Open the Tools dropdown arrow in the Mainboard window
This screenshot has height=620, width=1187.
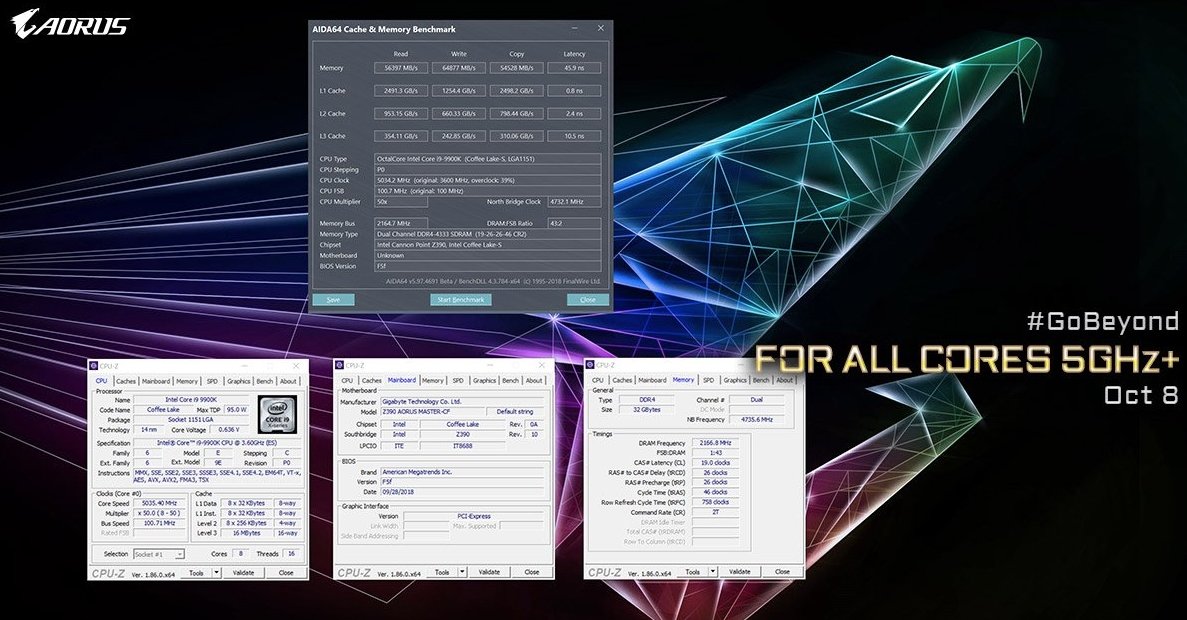[463, 572]
